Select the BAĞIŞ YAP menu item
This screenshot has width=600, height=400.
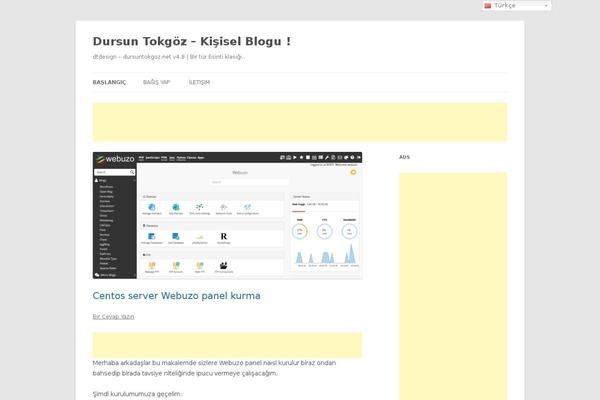tap(157, 82)
